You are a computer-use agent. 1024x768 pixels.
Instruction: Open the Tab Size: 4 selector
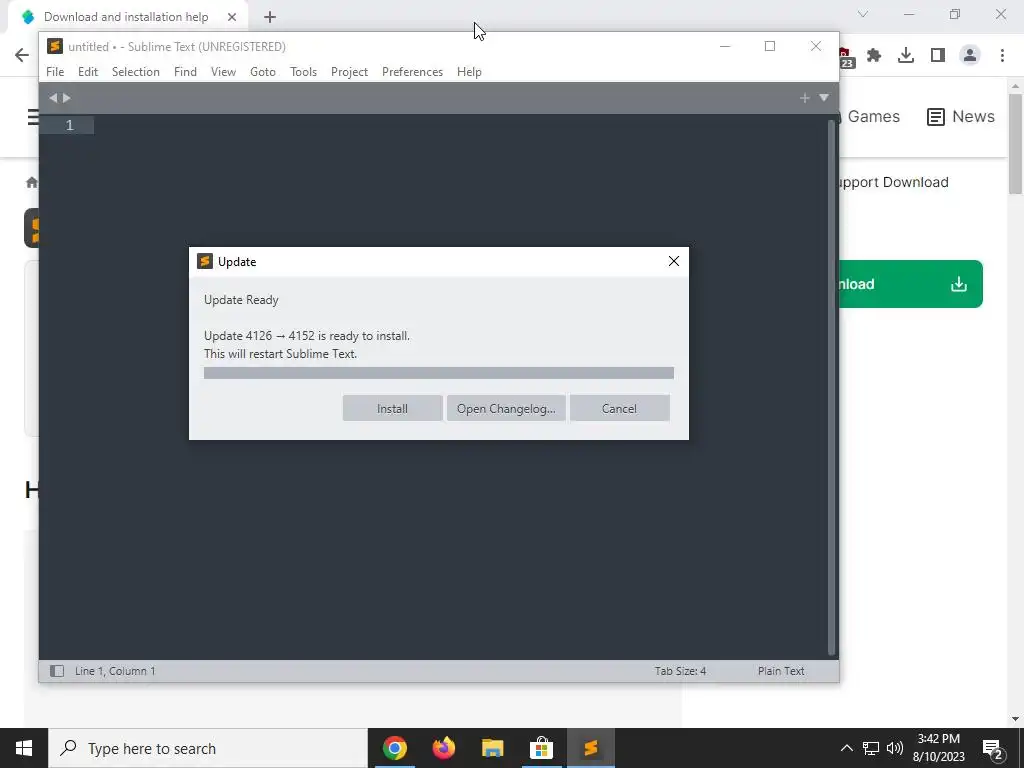click(x=680, y=671)
